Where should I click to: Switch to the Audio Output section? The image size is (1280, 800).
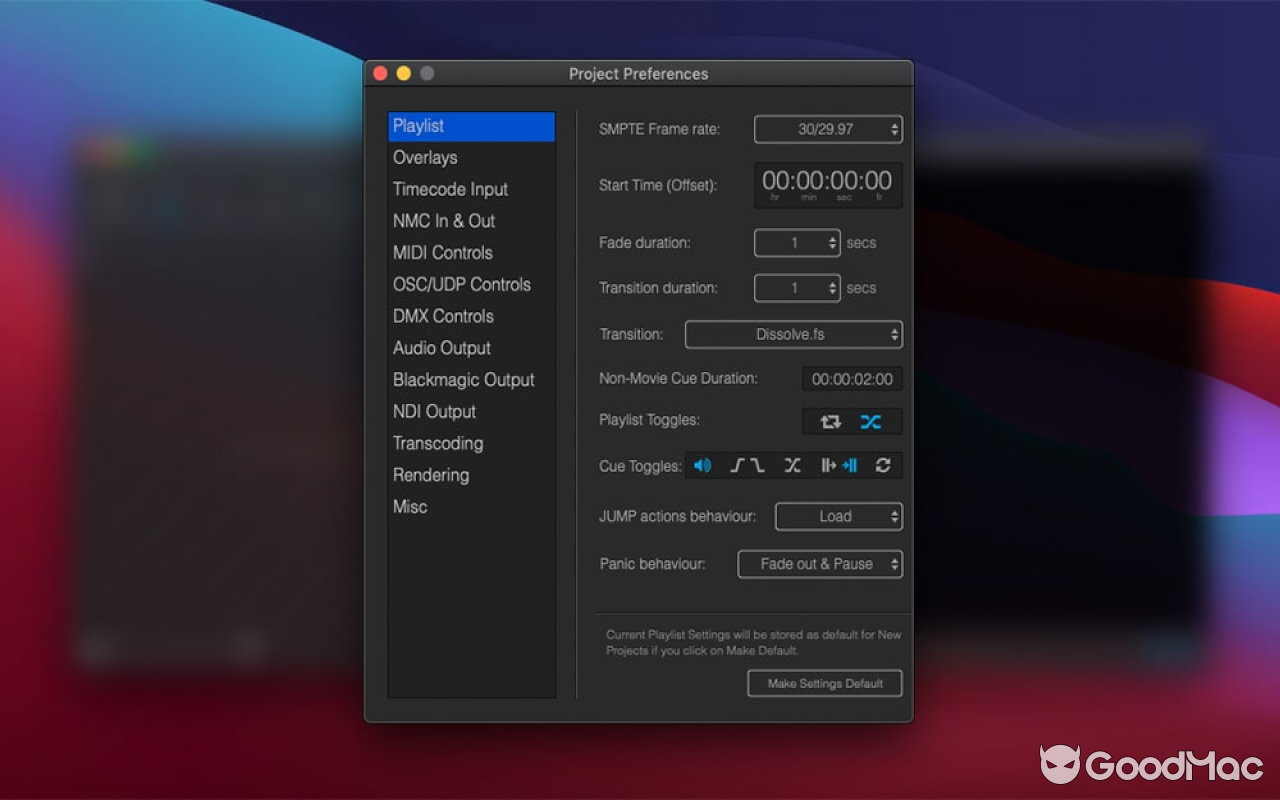[442, 348]
